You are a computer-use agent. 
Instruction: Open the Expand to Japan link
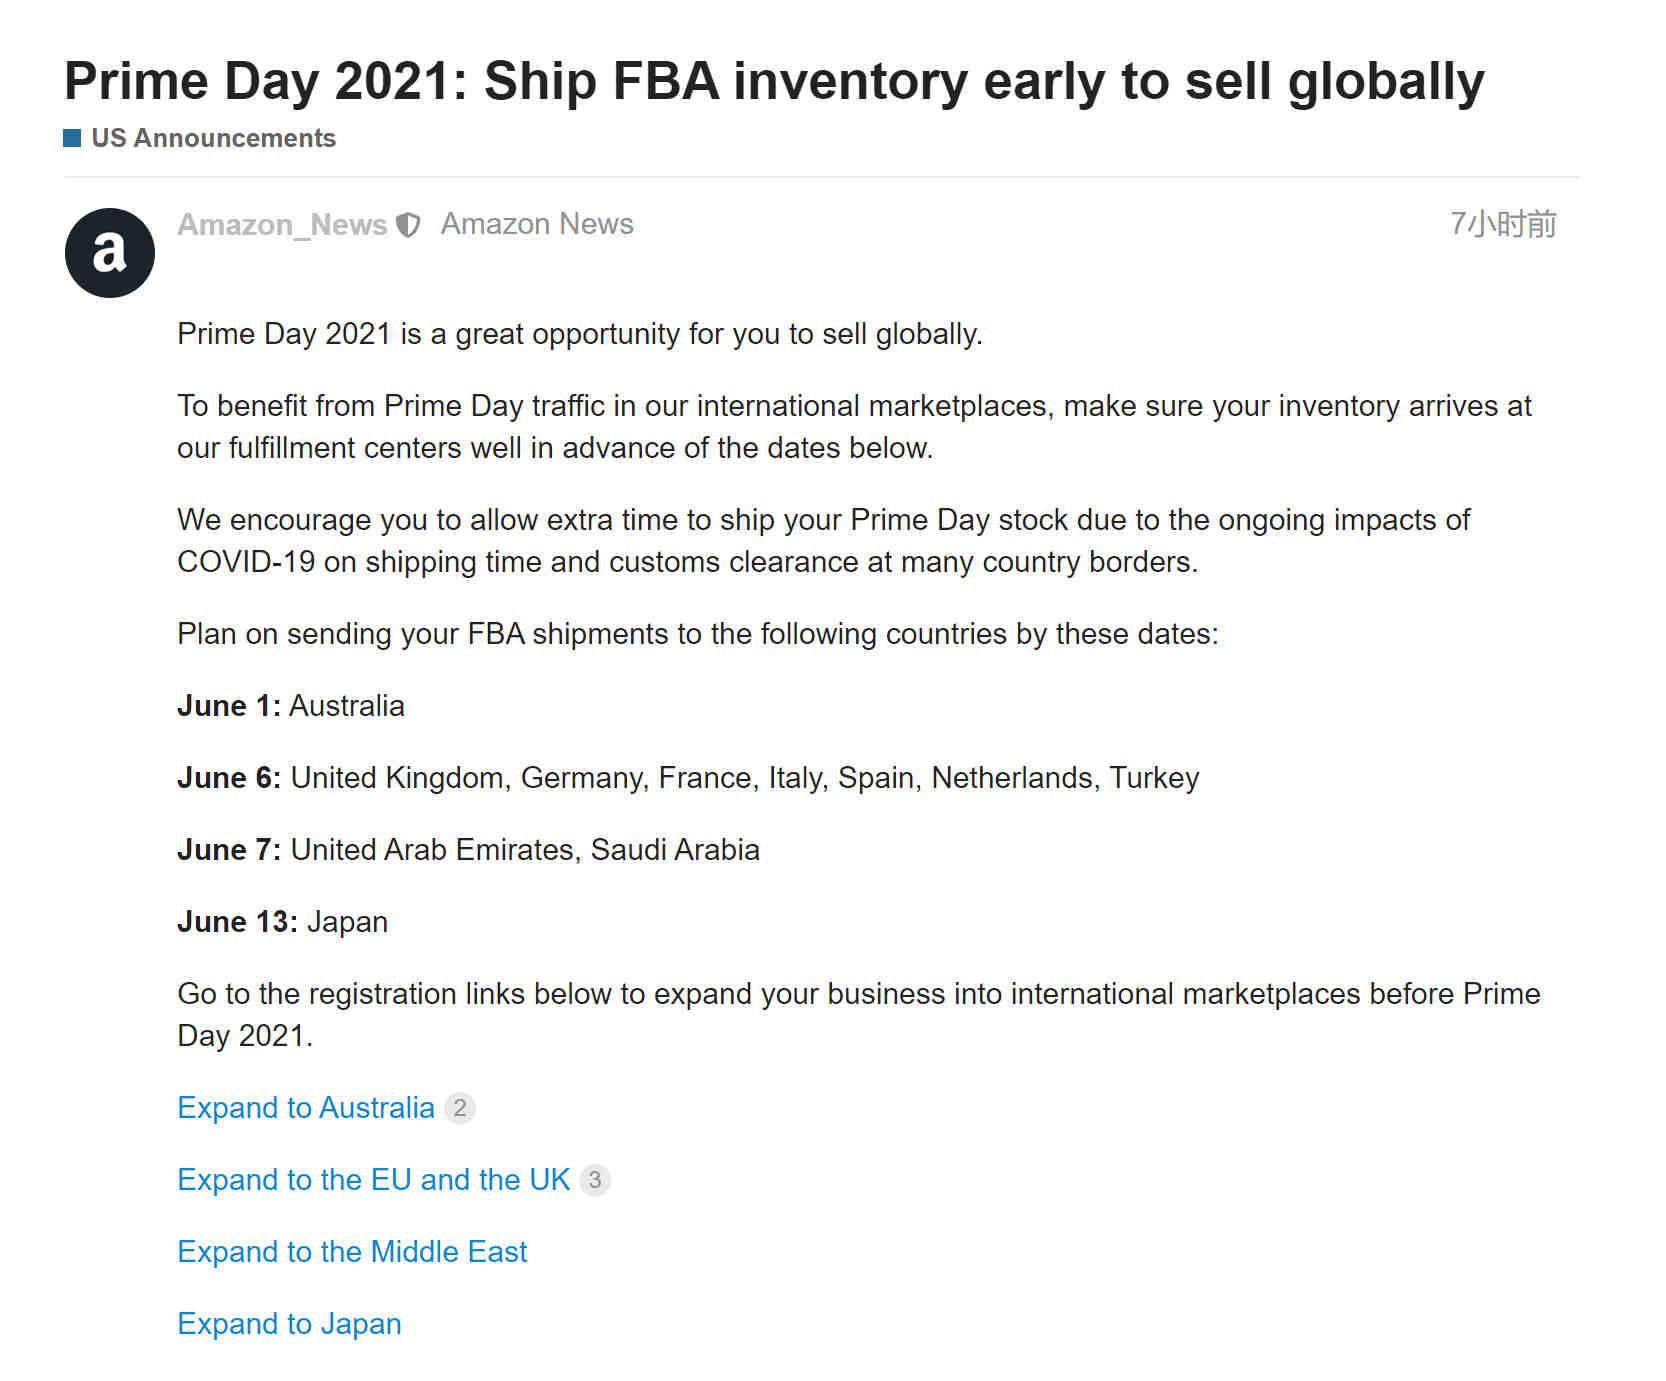pyautogui.click(x=289, y=1324)
